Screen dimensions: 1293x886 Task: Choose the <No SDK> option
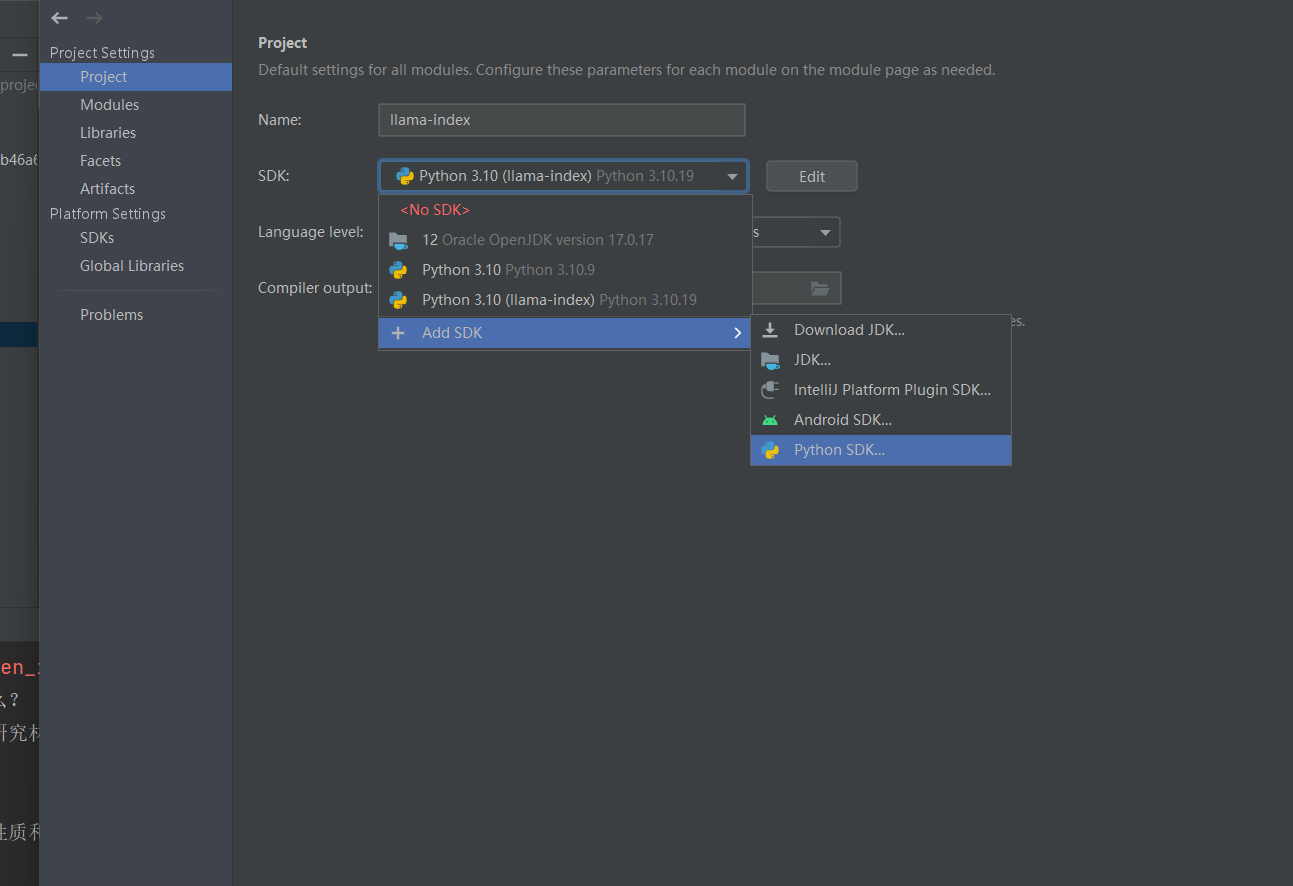click(x=565, y=210)
